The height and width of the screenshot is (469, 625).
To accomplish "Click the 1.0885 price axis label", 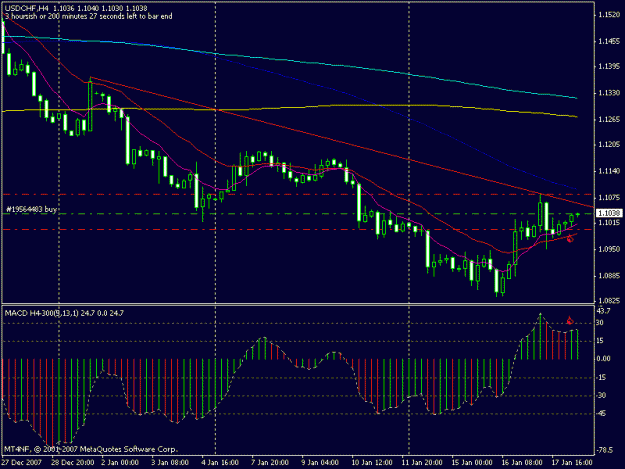I will (609, 275).
